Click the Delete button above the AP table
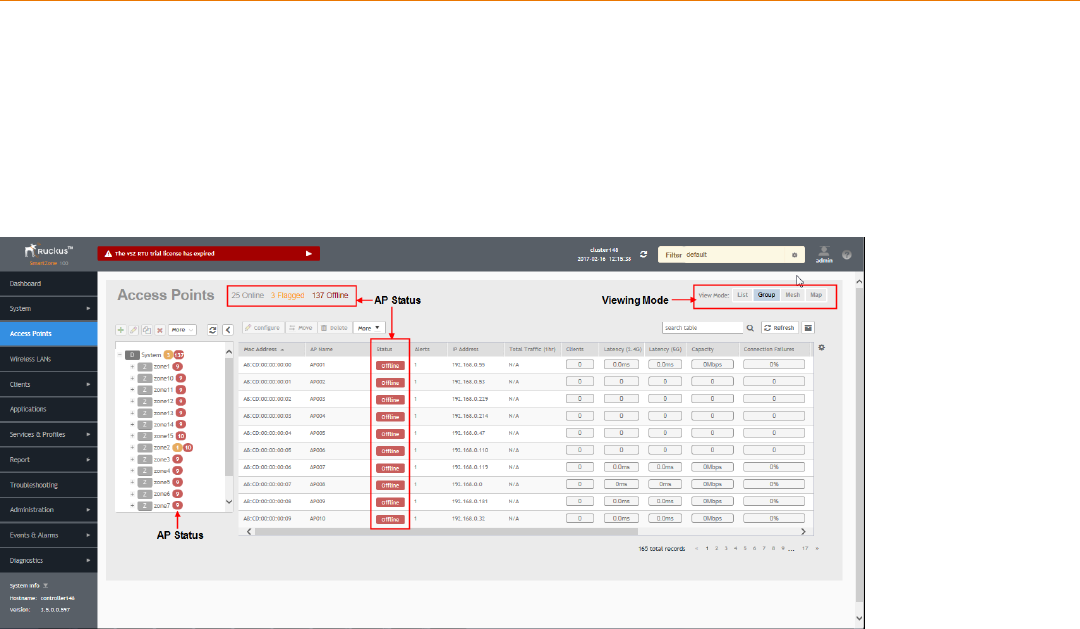Screen dimensions: 1080x629 pos(335,328)
